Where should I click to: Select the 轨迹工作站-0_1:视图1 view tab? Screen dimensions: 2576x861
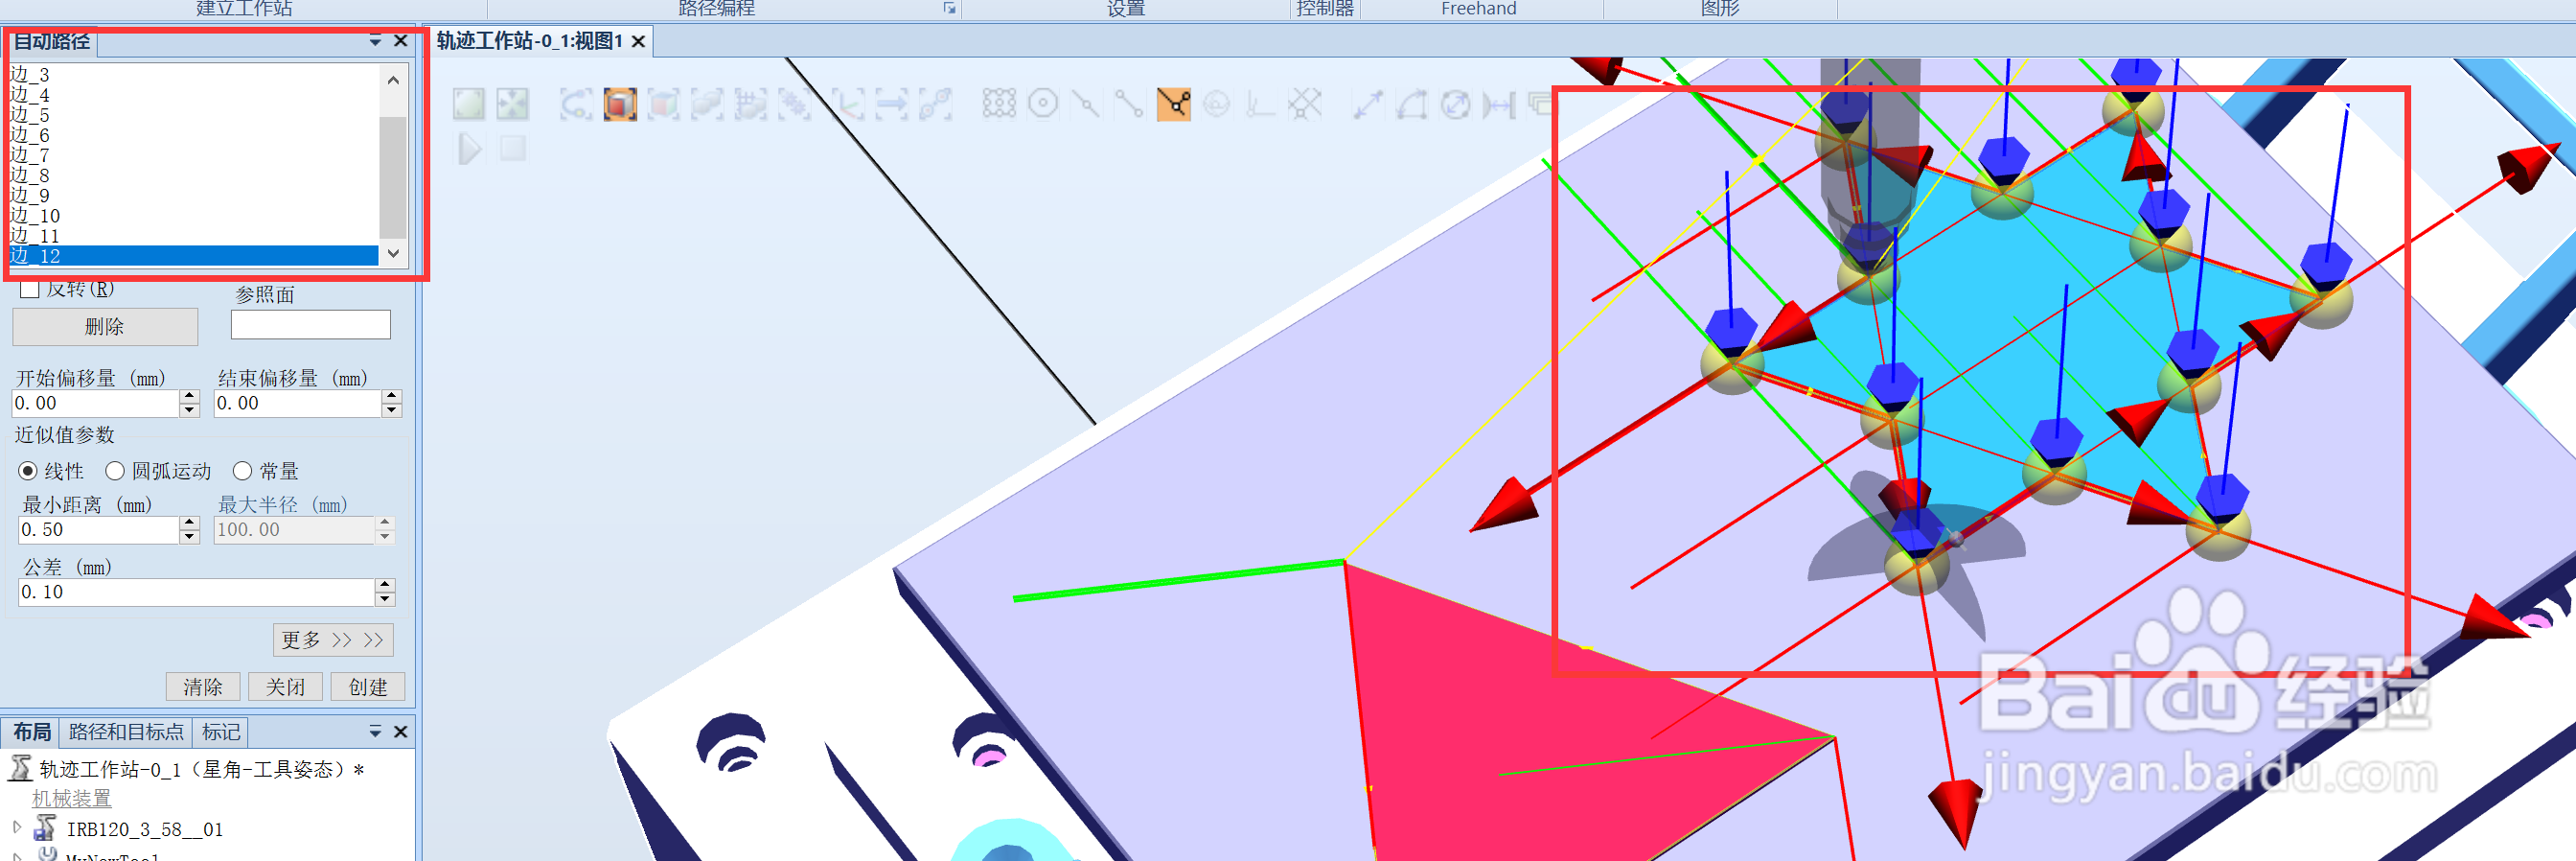point(530,41)
